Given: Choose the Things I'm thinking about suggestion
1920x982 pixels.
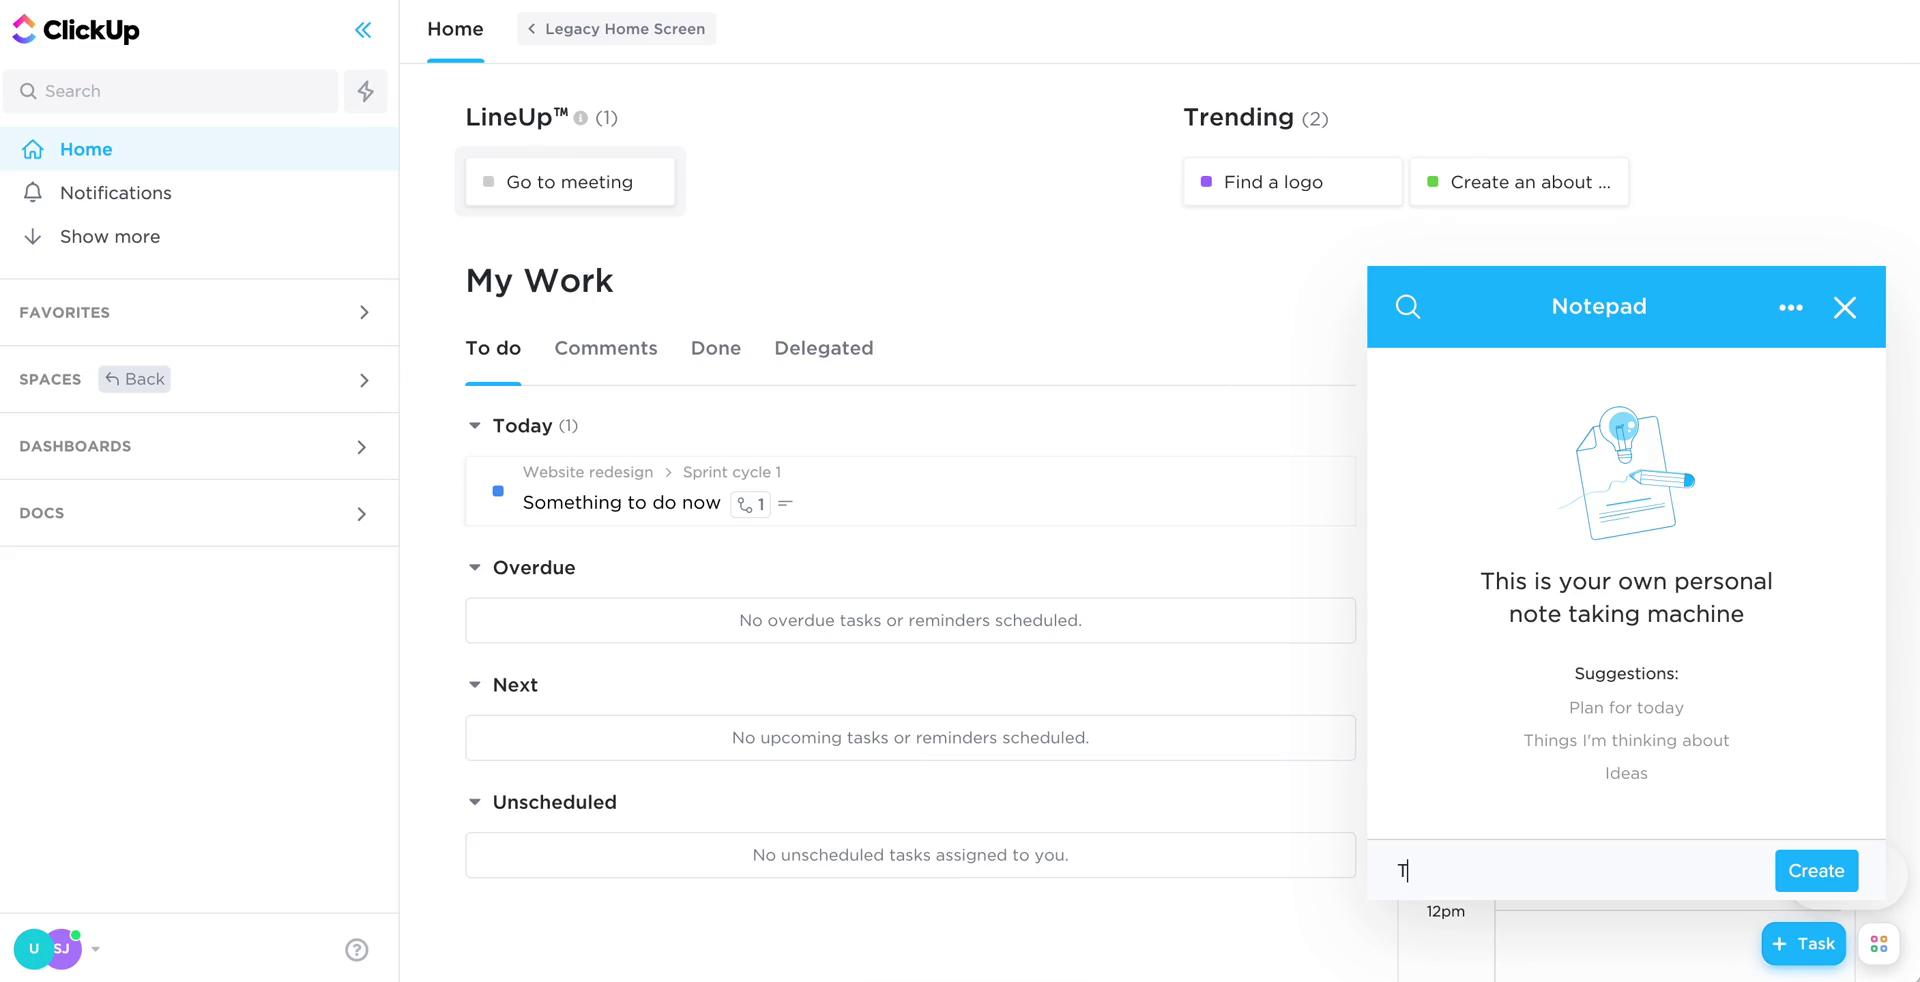Looking at the screenshot, I should pos(1626,741).
